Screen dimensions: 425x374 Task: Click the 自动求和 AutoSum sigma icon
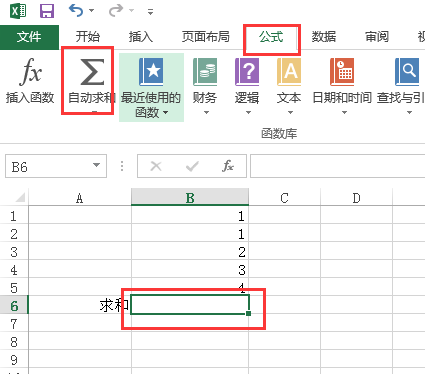(92, 71)
